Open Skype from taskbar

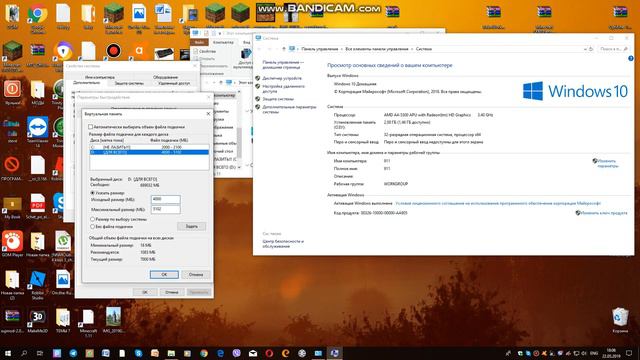tap(138, 353)
